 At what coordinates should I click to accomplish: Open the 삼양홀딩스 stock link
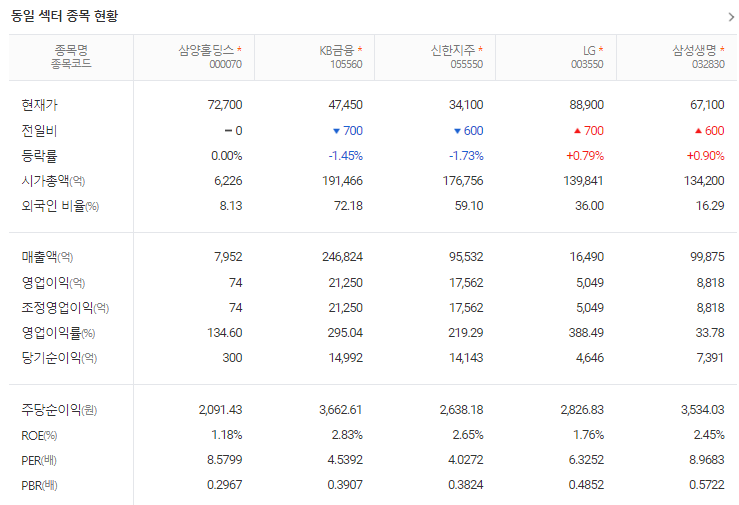click(206, 50)
